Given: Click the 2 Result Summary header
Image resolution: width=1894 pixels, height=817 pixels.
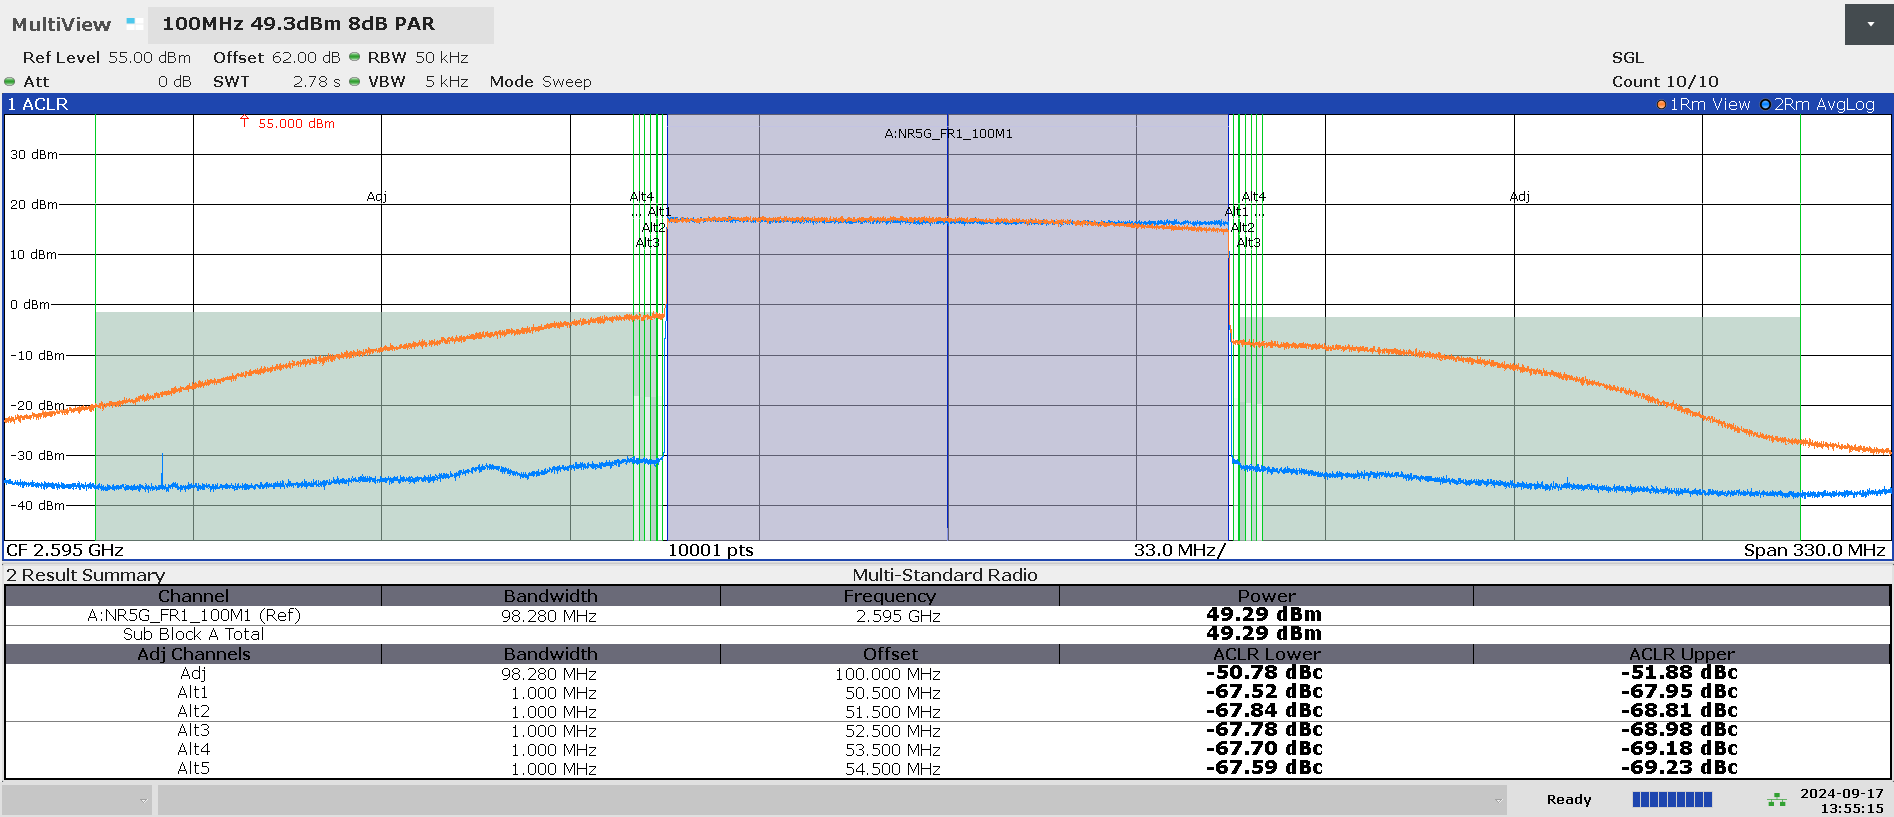Looking at the screenshot, I should 86,575.
